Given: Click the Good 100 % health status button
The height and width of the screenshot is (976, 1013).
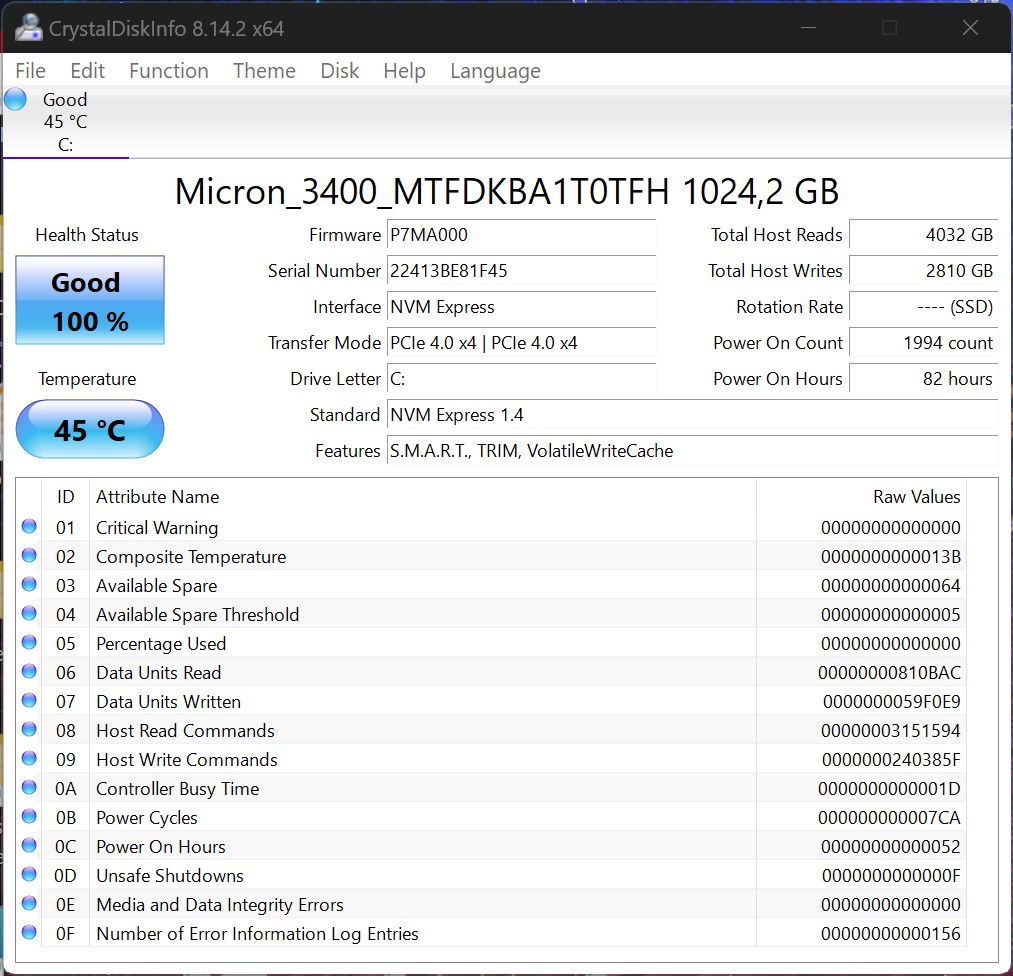Looking at the screenshot, I should pyautogui.click(x=90, y=300).
